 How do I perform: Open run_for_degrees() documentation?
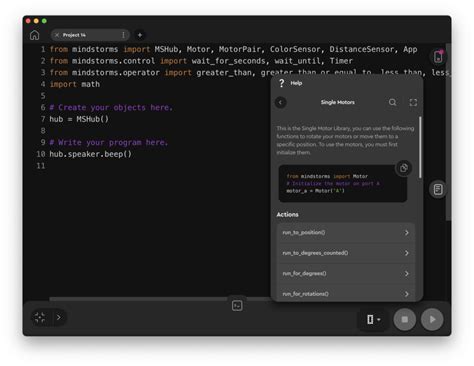(x=346, y=274)
